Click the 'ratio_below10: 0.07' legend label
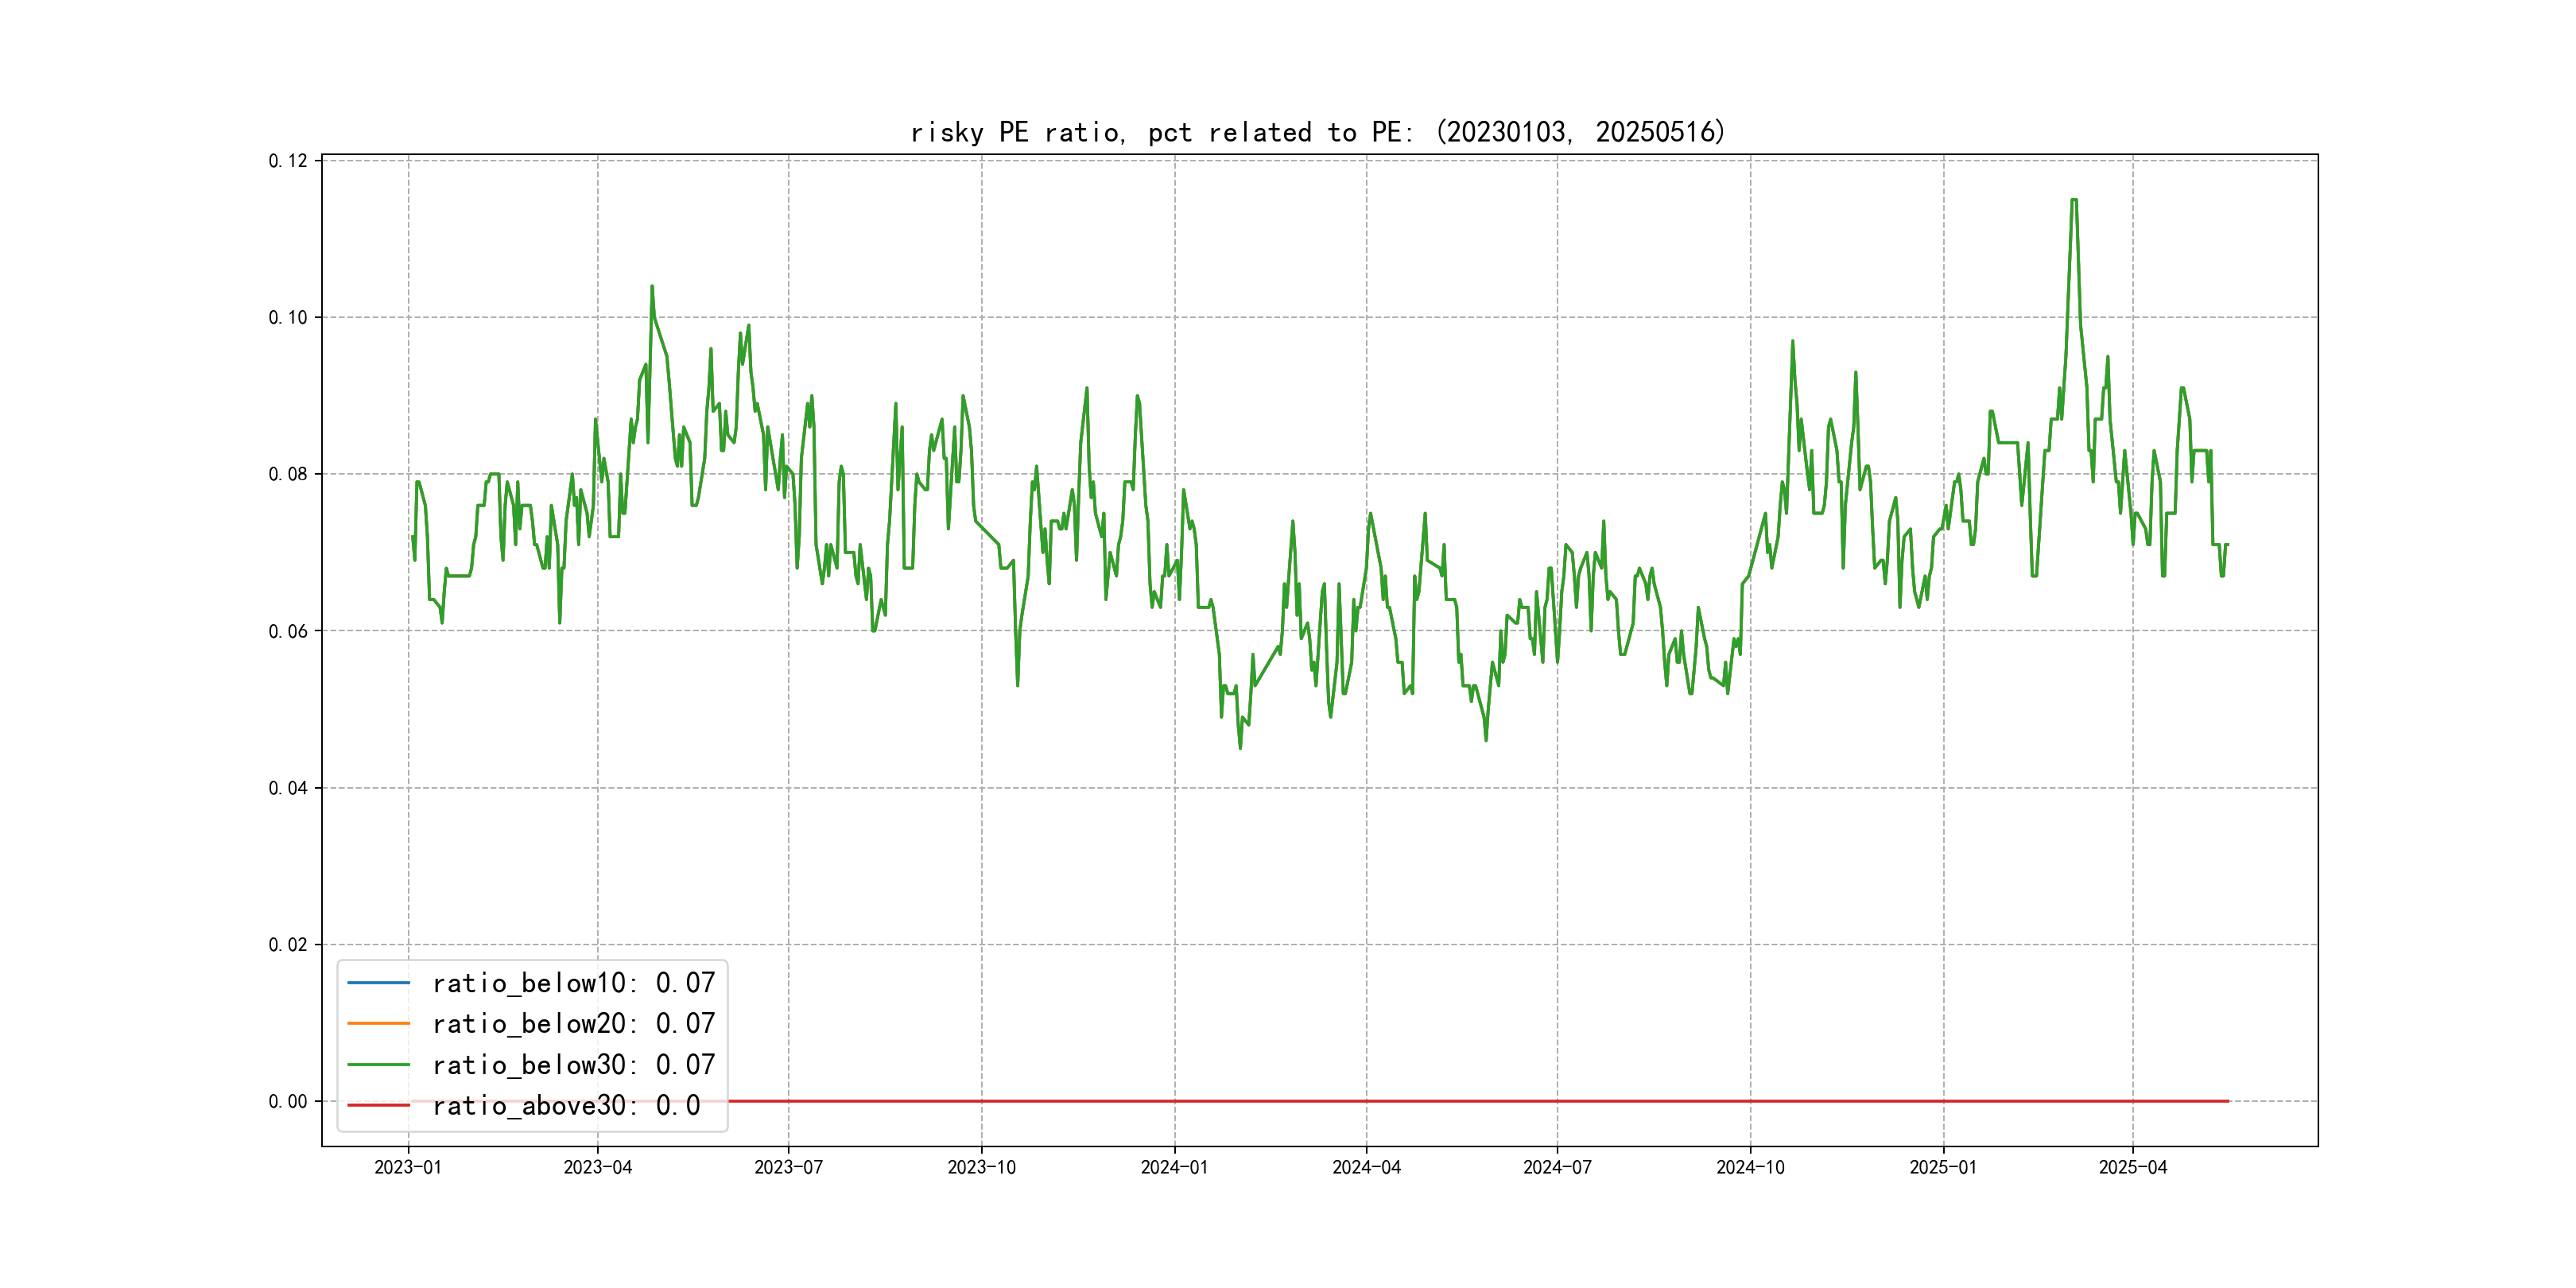2576x1288 pixels. click(573, 983)
